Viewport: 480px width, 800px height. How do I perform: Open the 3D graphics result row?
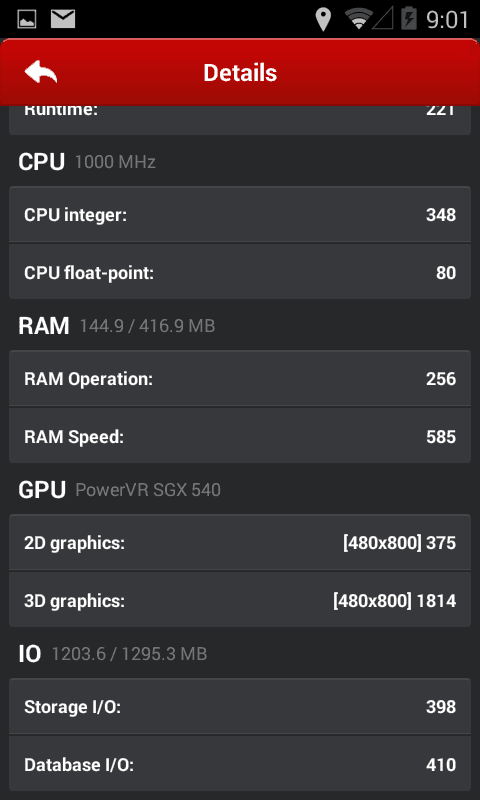(x=240, y=600)
